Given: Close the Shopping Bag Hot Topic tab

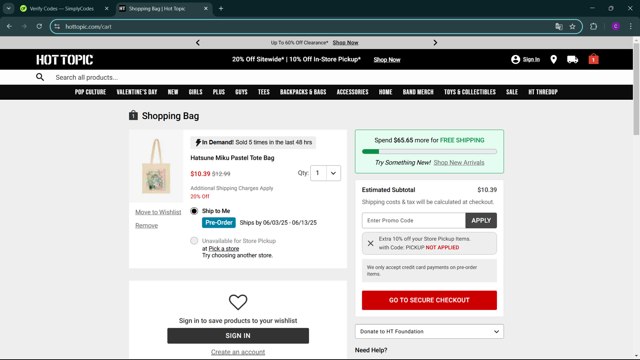Looking at the screenshot, I should pos(206,8).
